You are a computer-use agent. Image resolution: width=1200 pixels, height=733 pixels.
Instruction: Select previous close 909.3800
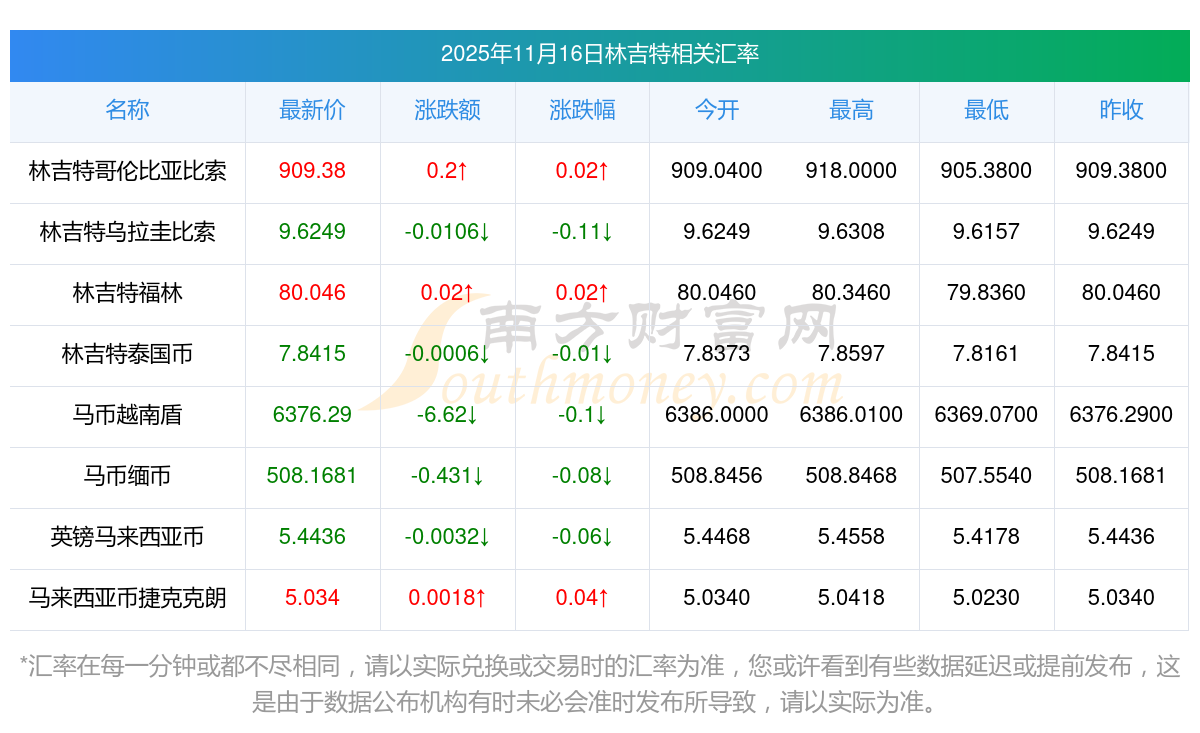[x=1121, y=171]
